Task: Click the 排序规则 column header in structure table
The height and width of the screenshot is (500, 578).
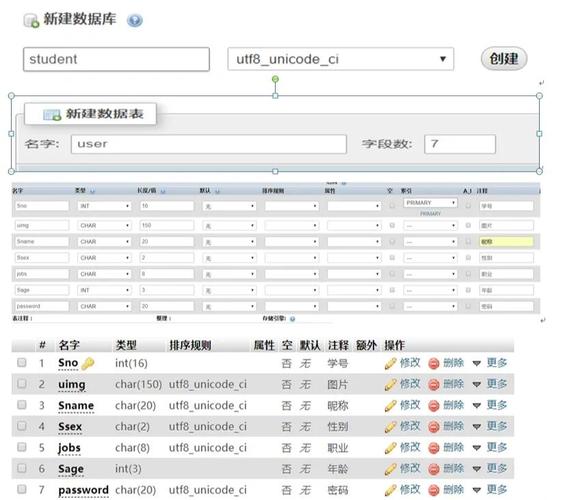Action: pyautogui.click(x=190, y=345)
